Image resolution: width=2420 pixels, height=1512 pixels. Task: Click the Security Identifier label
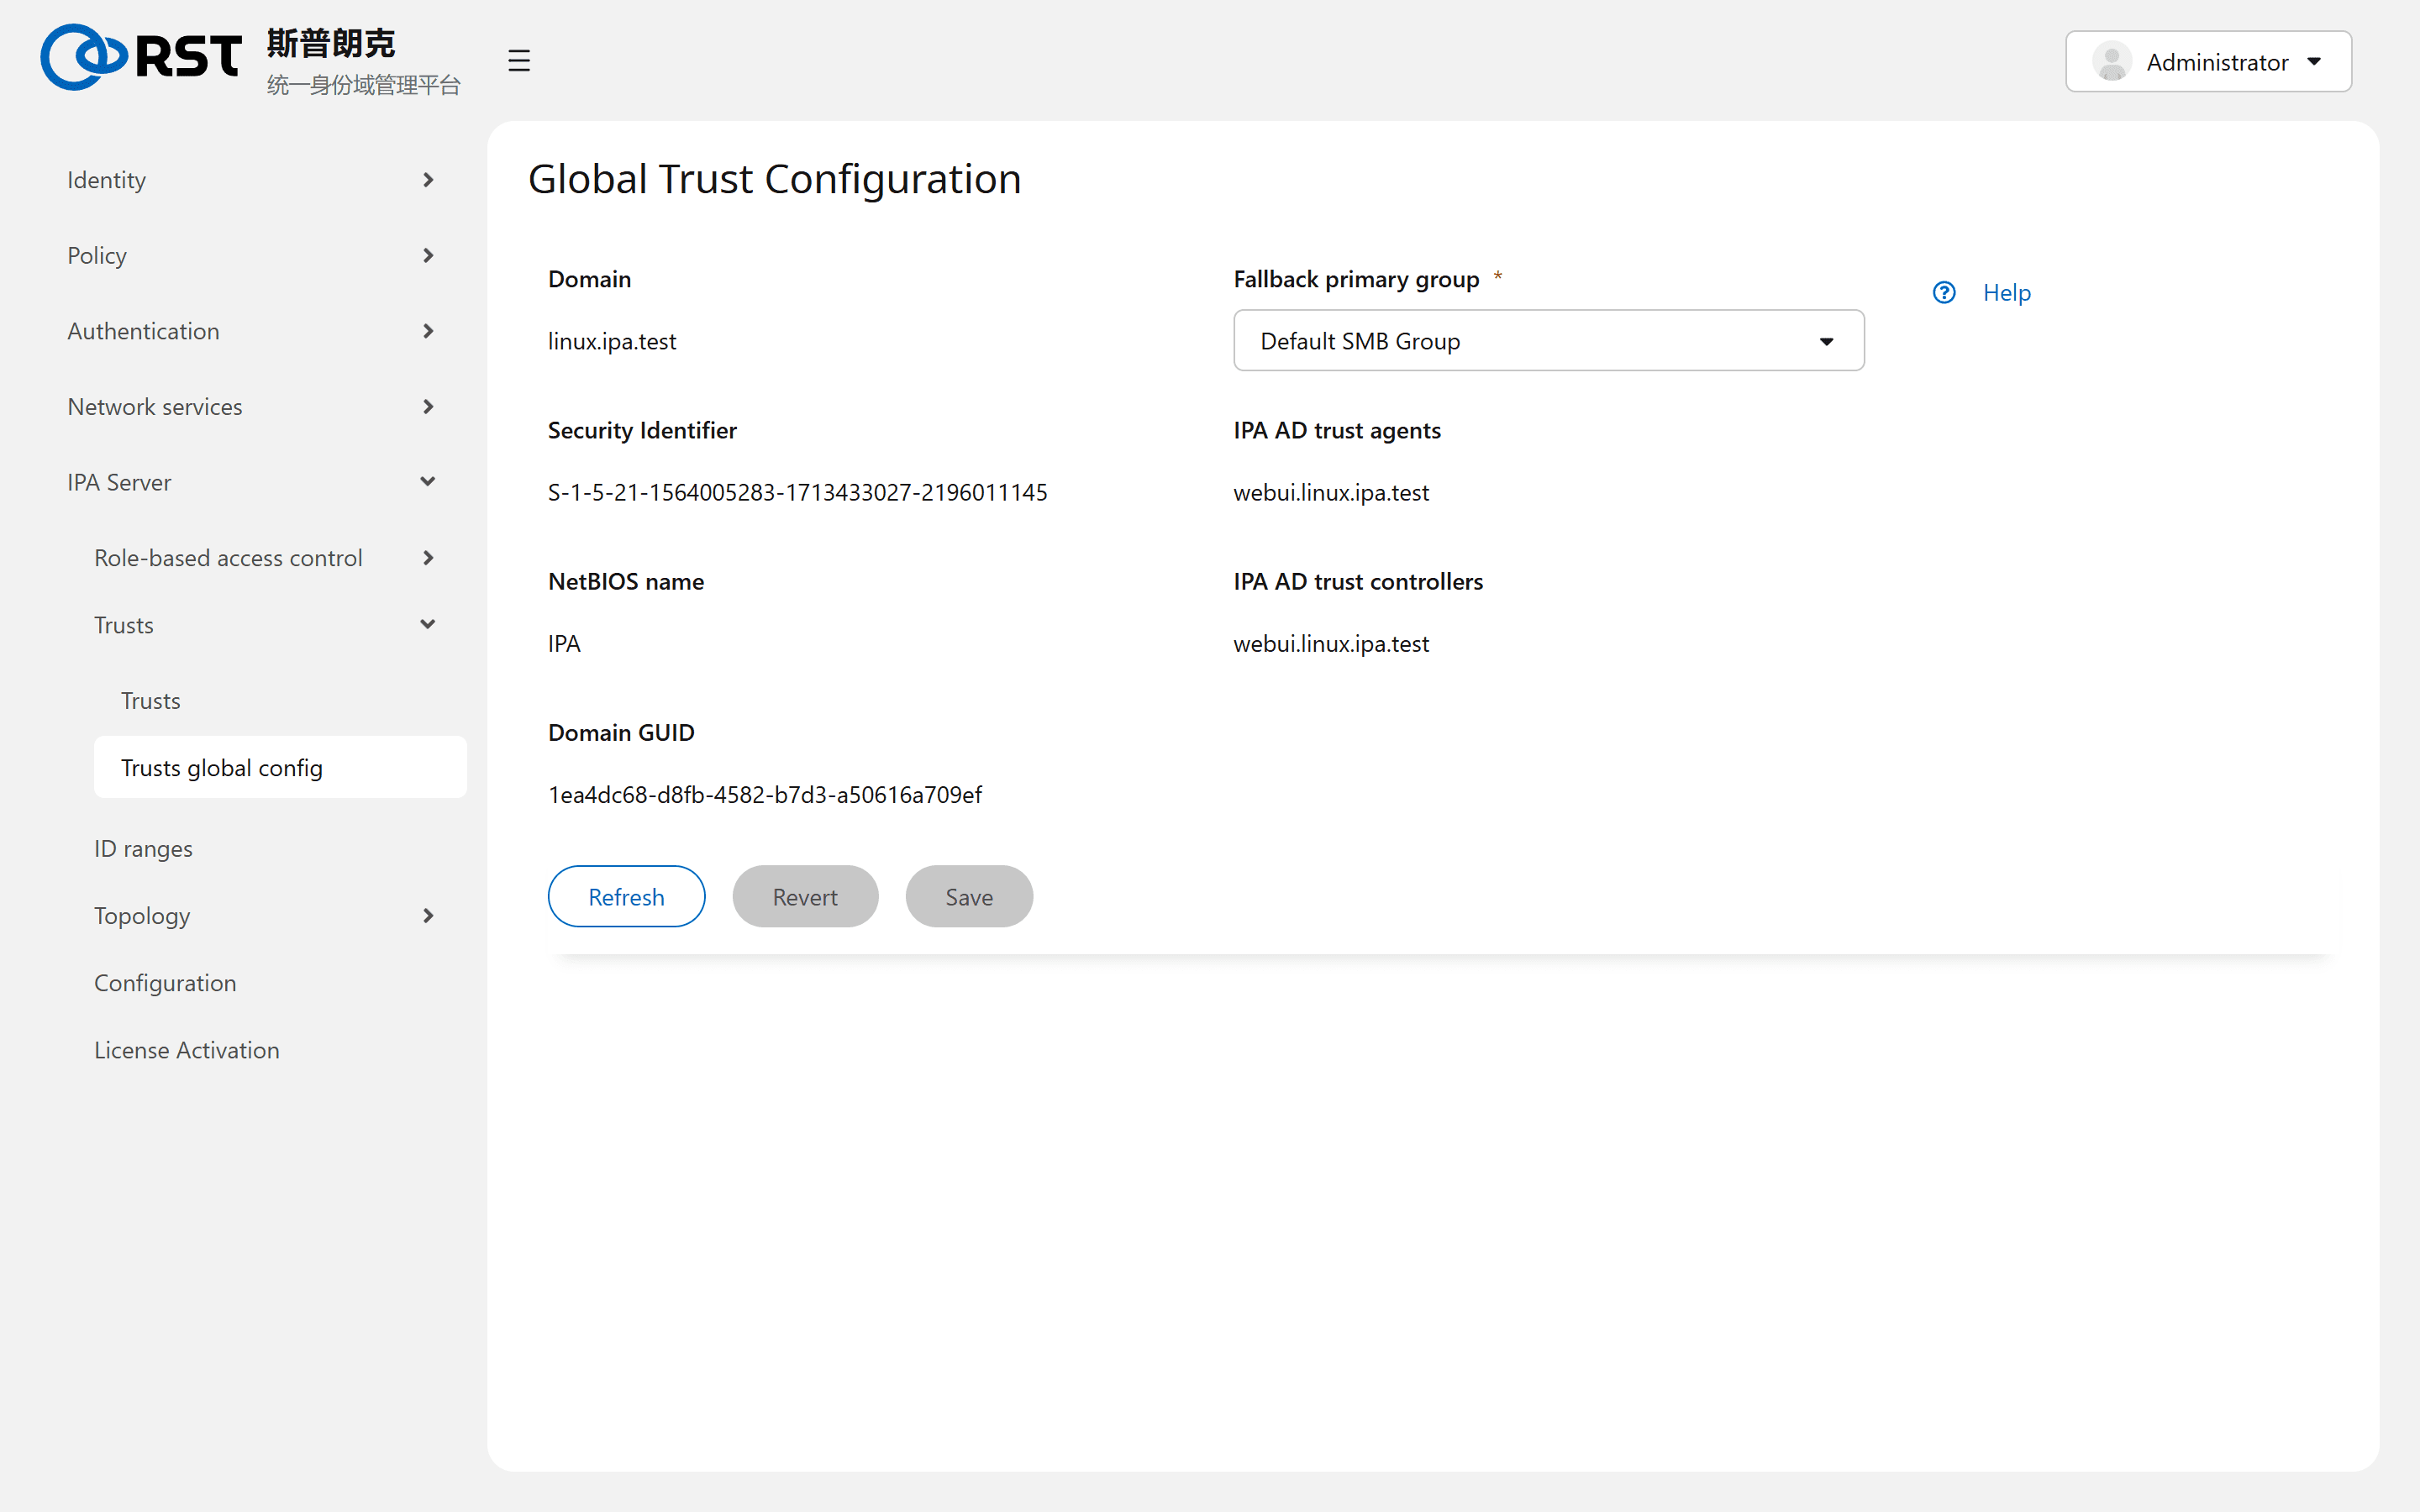coord(642,430)
